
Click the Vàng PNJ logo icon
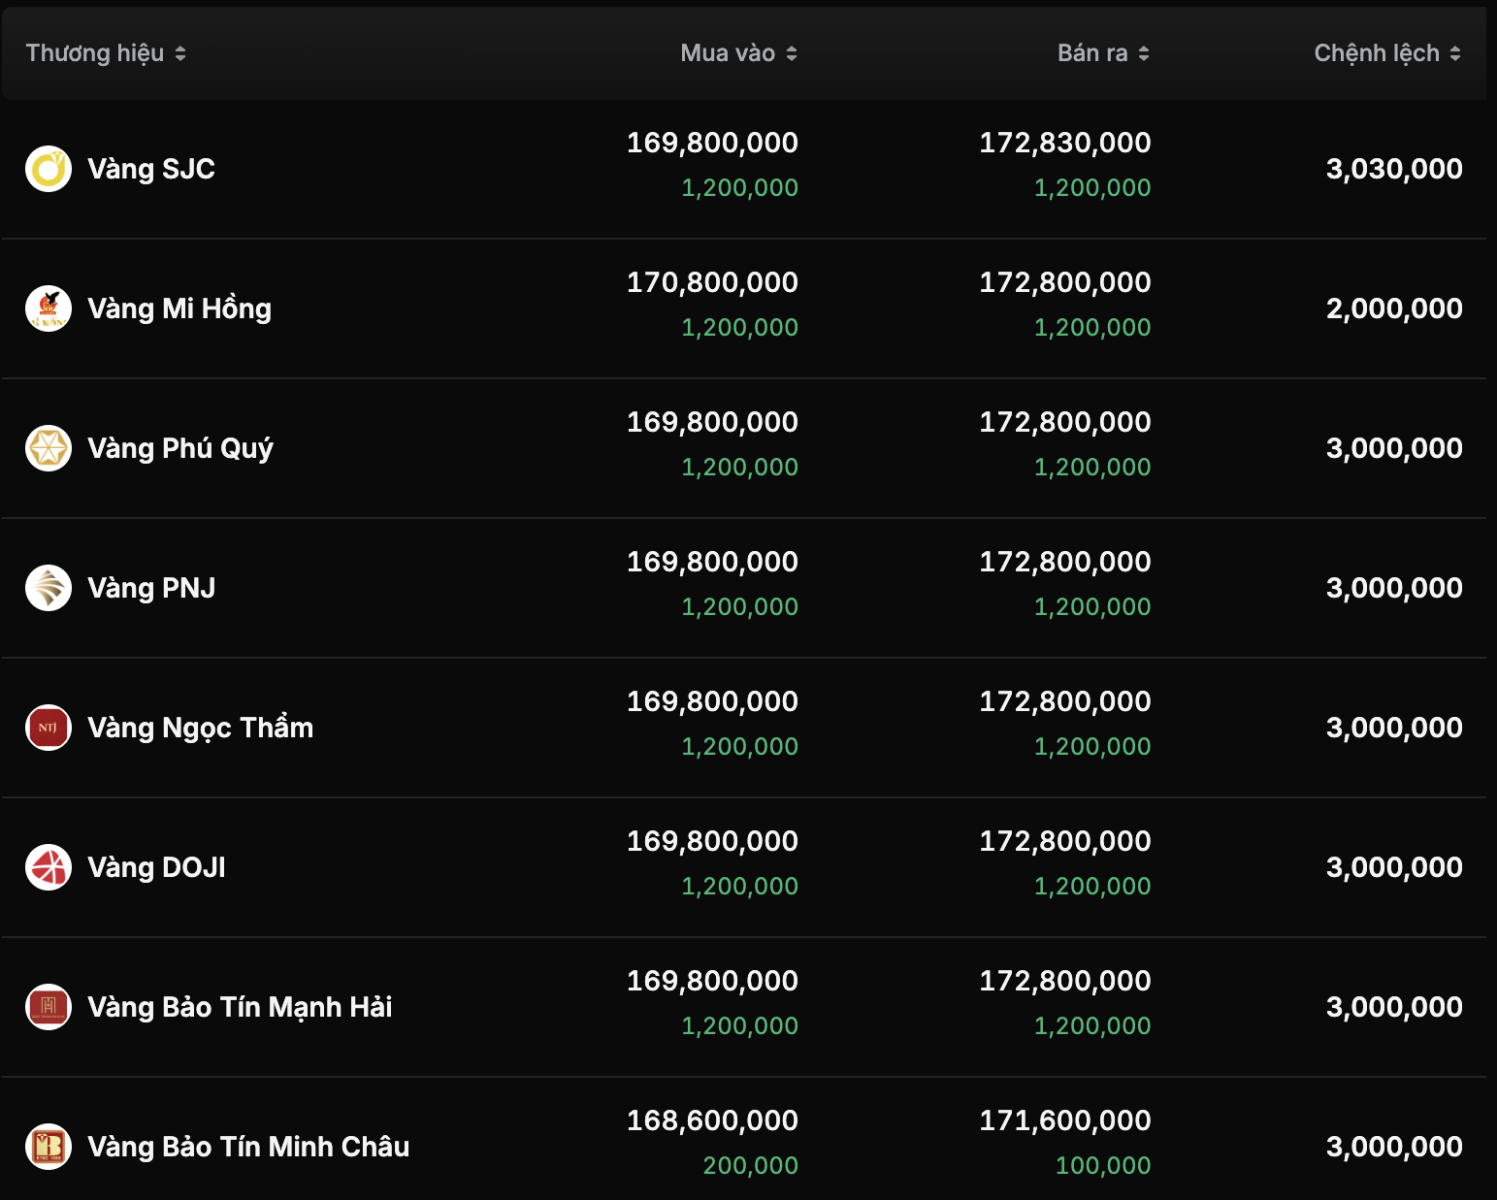tap(48, 588)
